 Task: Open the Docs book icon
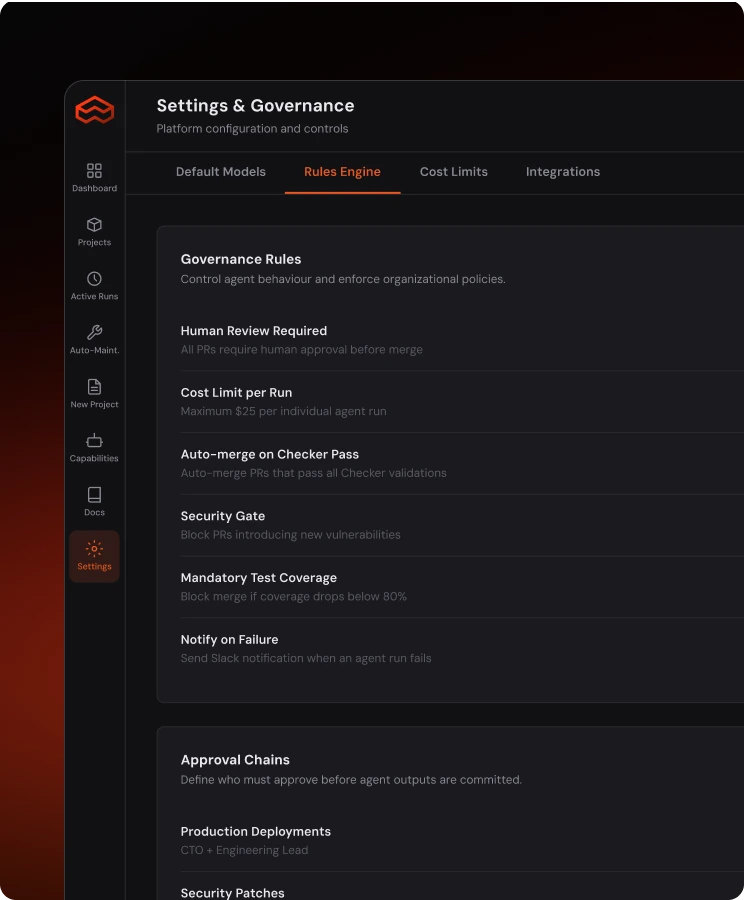click(x=94, y=494)
